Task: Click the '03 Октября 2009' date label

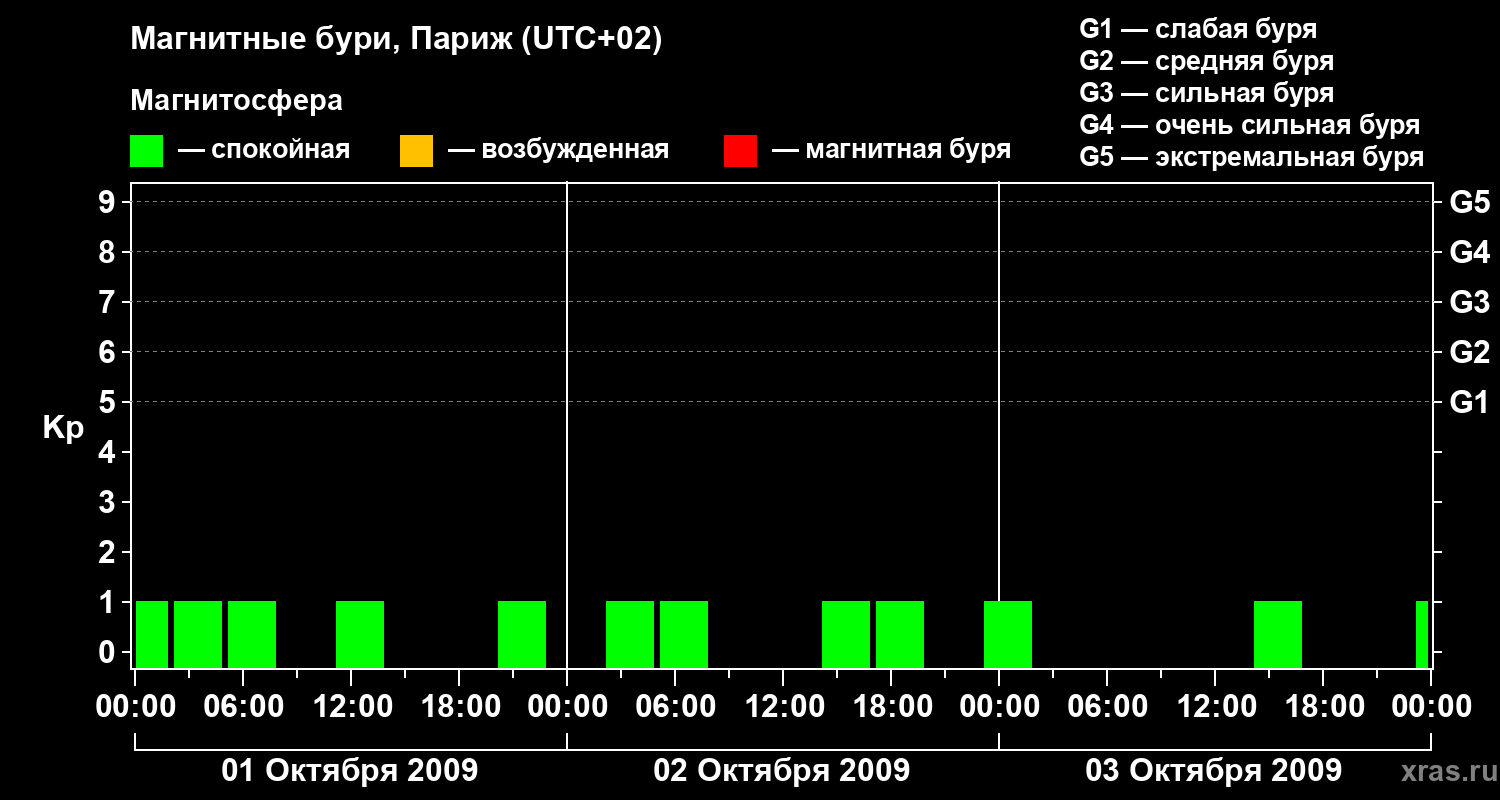Action: (x=1214, y=771)
